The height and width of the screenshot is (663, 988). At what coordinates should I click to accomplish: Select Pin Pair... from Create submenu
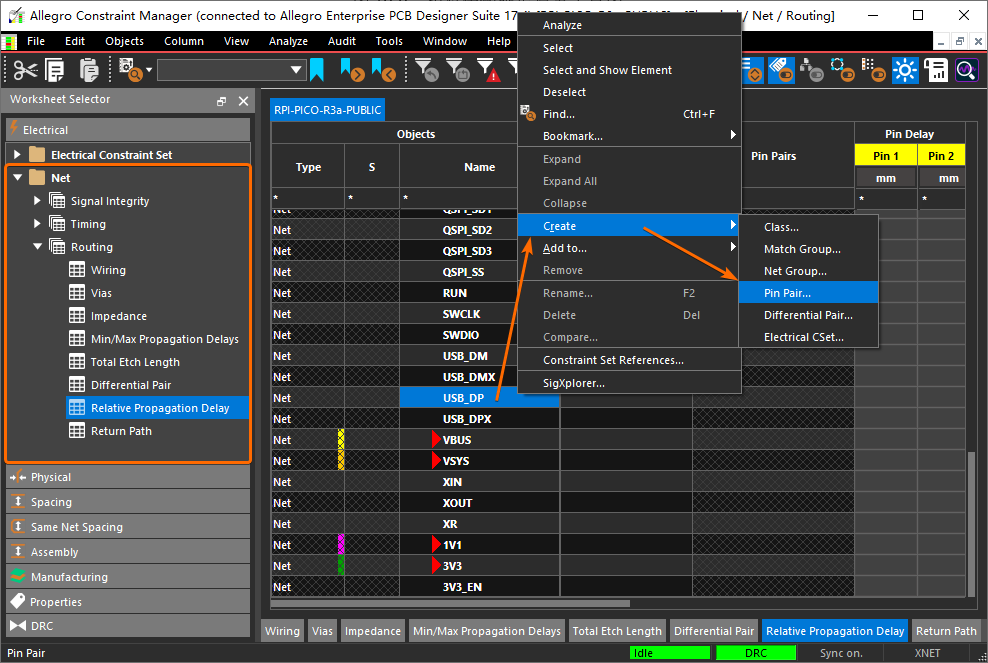click(787, 293)
